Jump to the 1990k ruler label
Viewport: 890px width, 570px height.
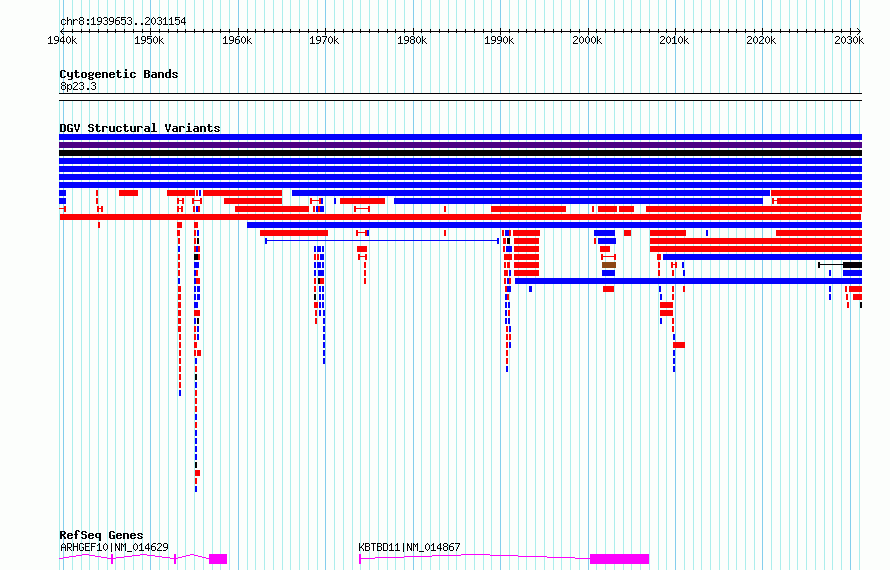(x=499, y=40)
